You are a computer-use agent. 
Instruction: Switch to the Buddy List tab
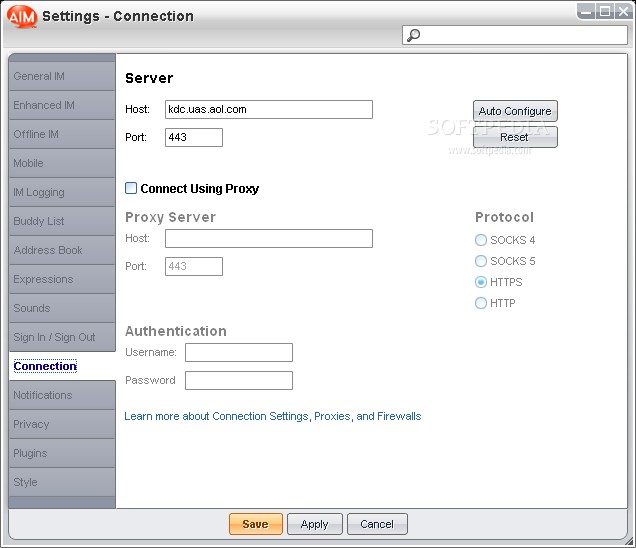[62, 221]
